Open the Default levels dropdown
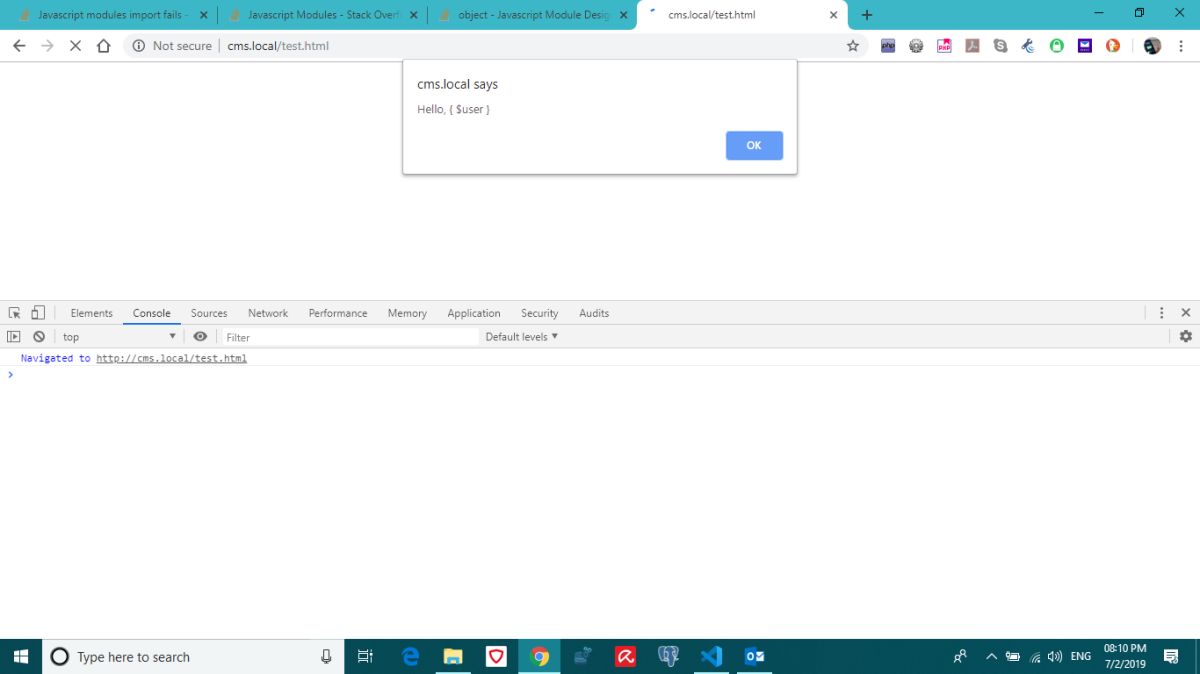The height and width of the screenshot is (674, 1200). [522, 337]
